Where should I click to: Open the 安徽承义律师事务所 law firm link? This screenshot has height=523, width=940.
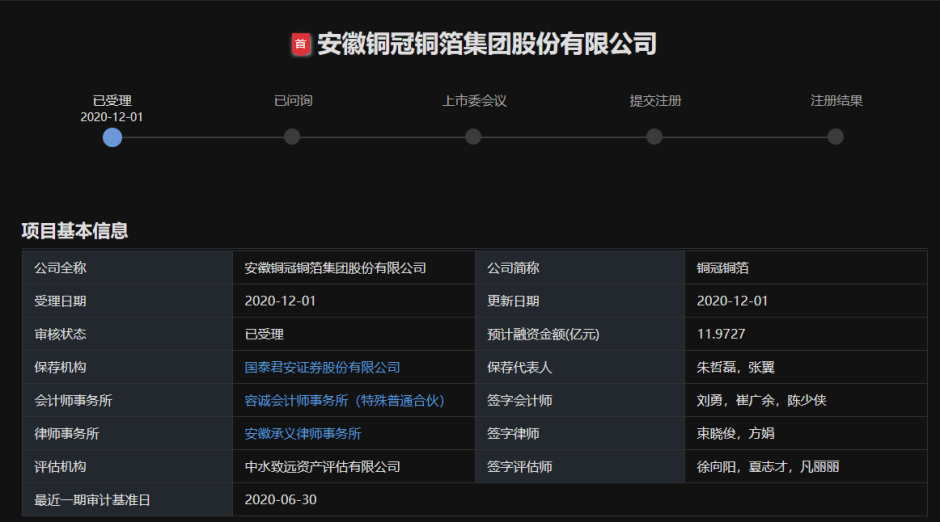click(303, 434)
